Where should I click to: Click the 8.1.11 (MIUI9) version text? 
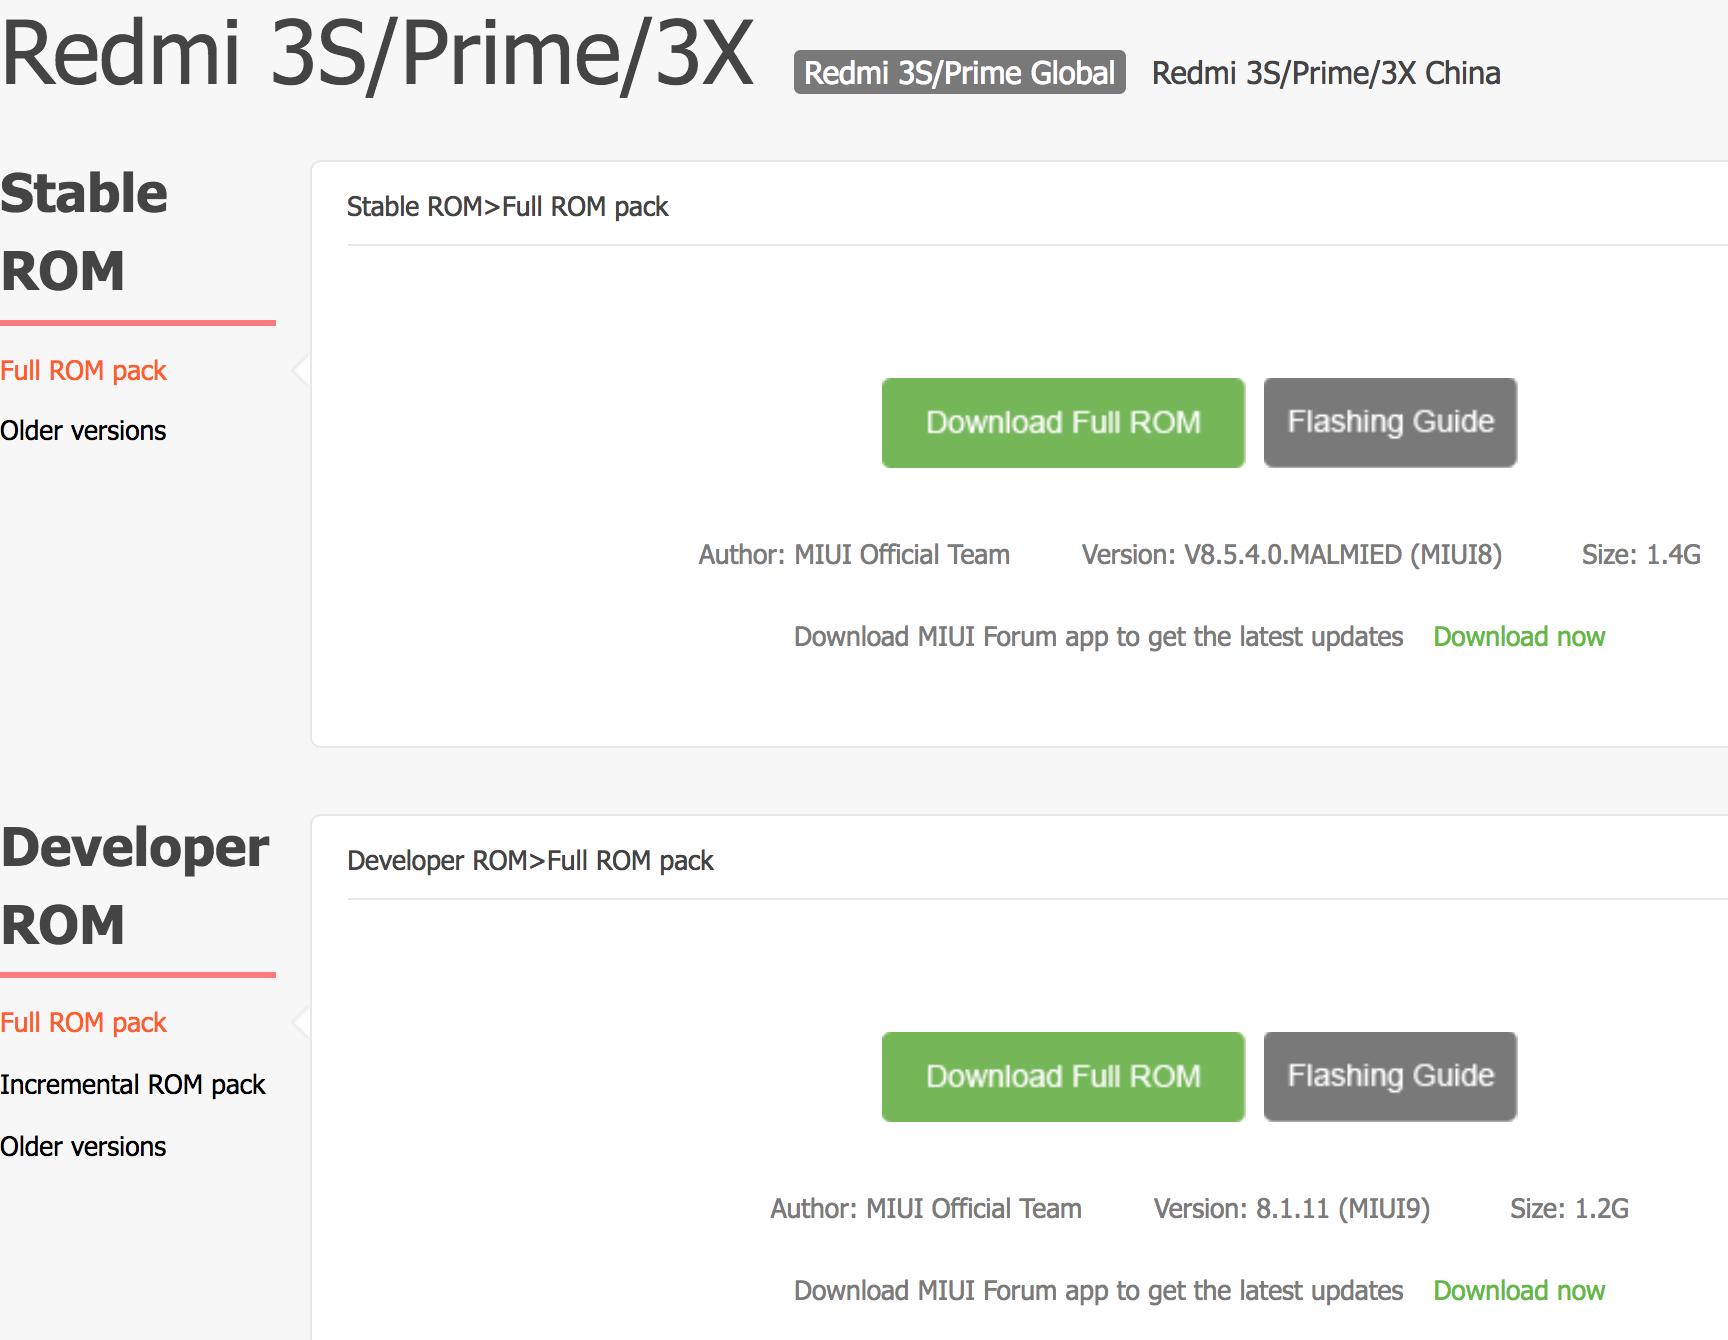(x=1291, y=1209)
